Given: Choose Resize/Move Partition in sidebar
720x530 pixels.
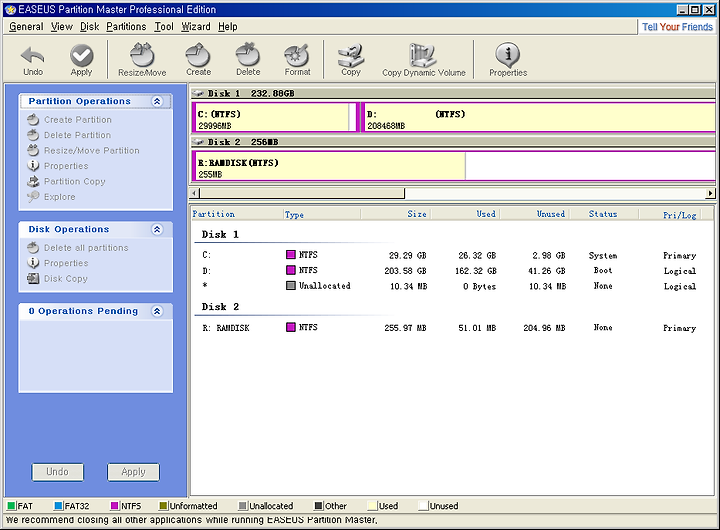Looking at the screenshot, I should point(83,151).
